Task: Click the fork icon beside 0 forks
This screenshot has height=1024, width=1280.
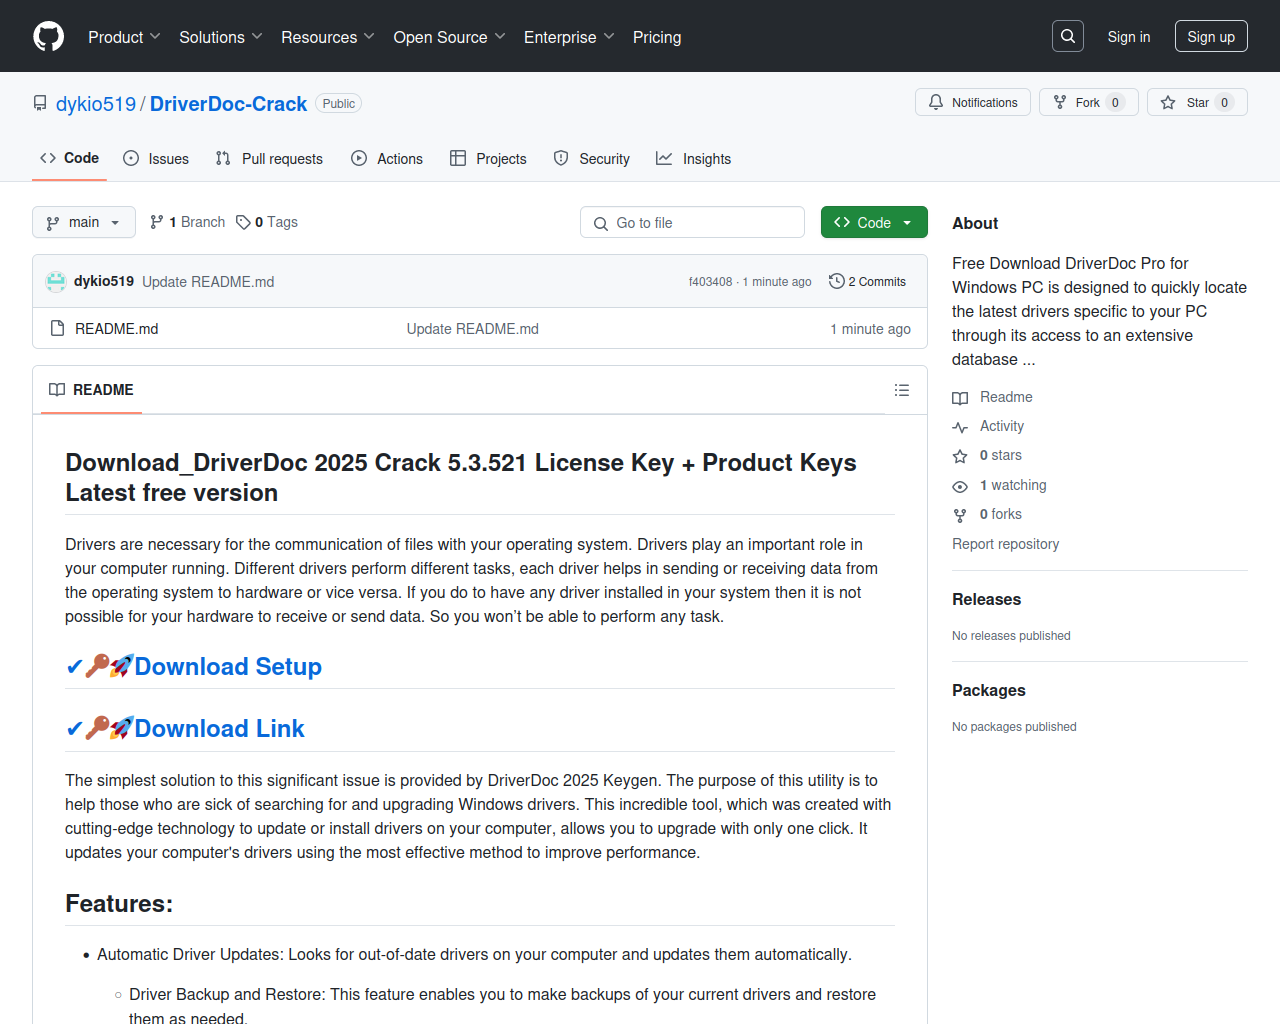Action: 960,515
